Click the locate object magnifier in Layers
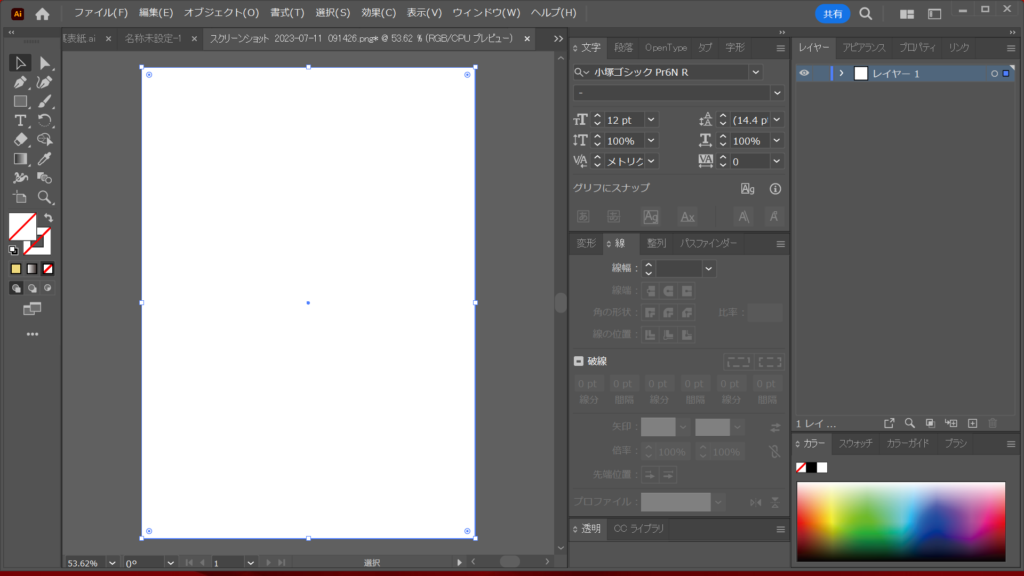1024x576 pixels. pos(909,424)
